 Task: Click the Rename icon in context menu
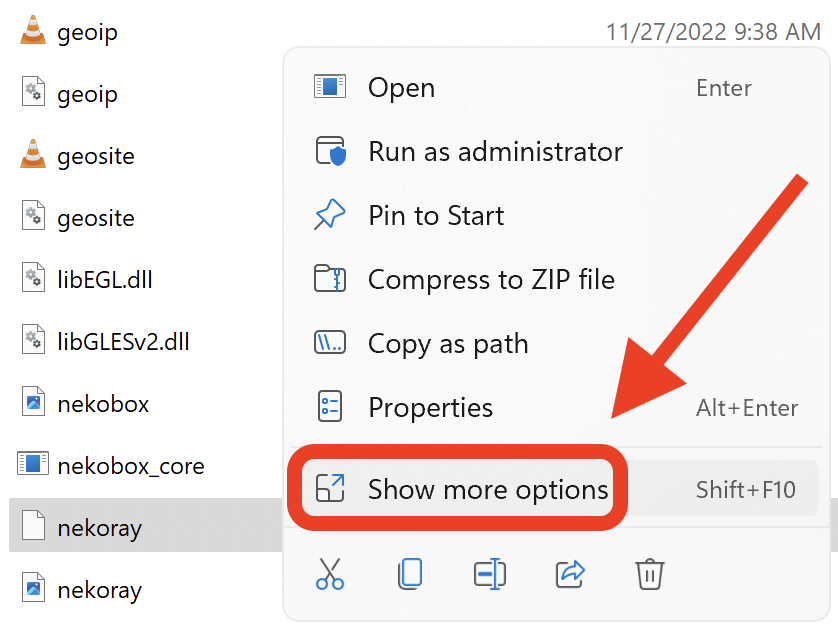pos(490,574)
